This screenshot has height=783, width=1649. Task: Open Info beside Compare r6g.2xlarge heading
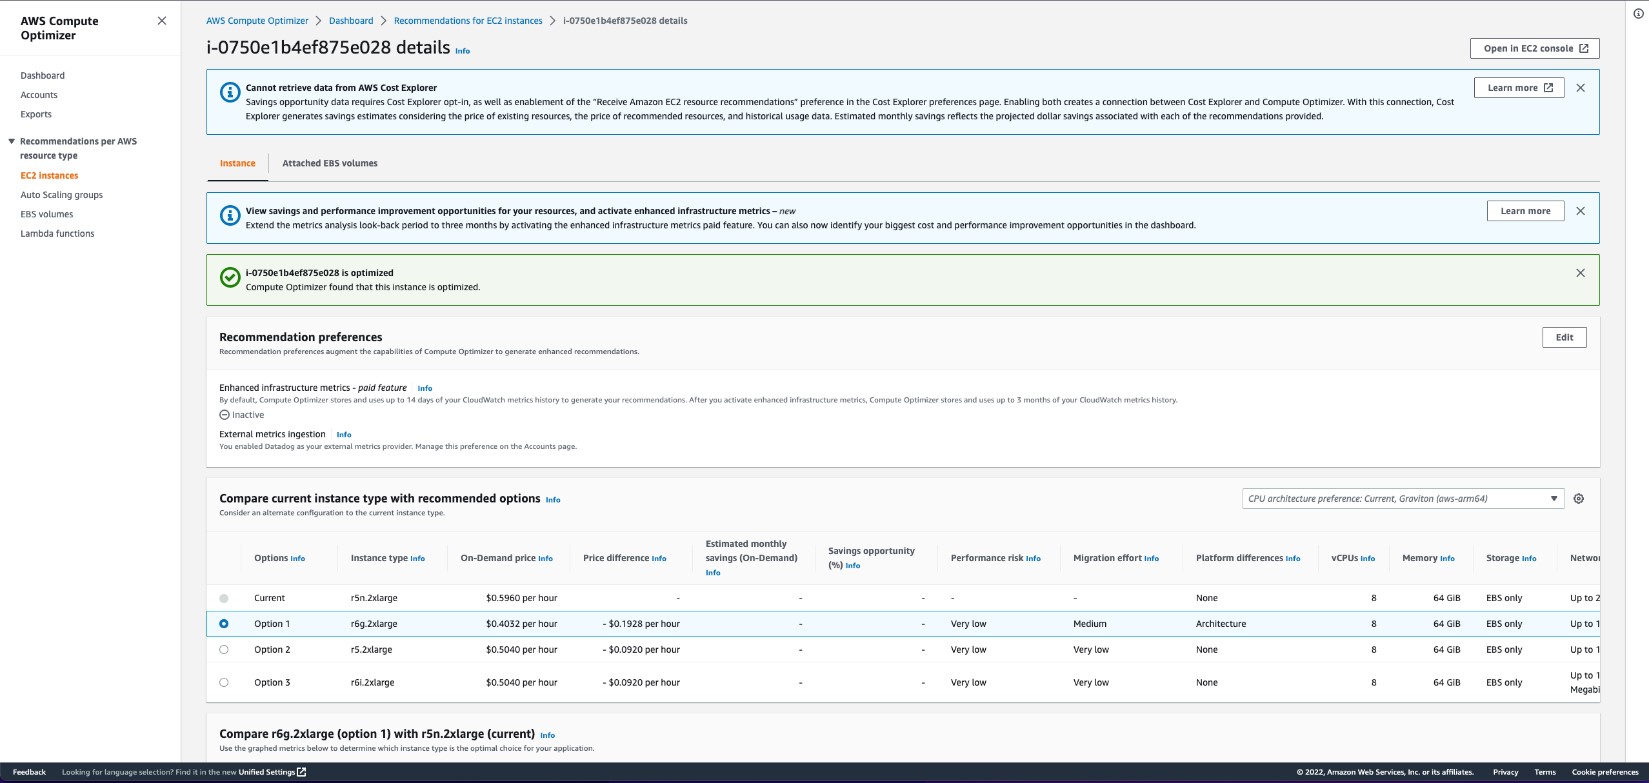tap(547, 735)
